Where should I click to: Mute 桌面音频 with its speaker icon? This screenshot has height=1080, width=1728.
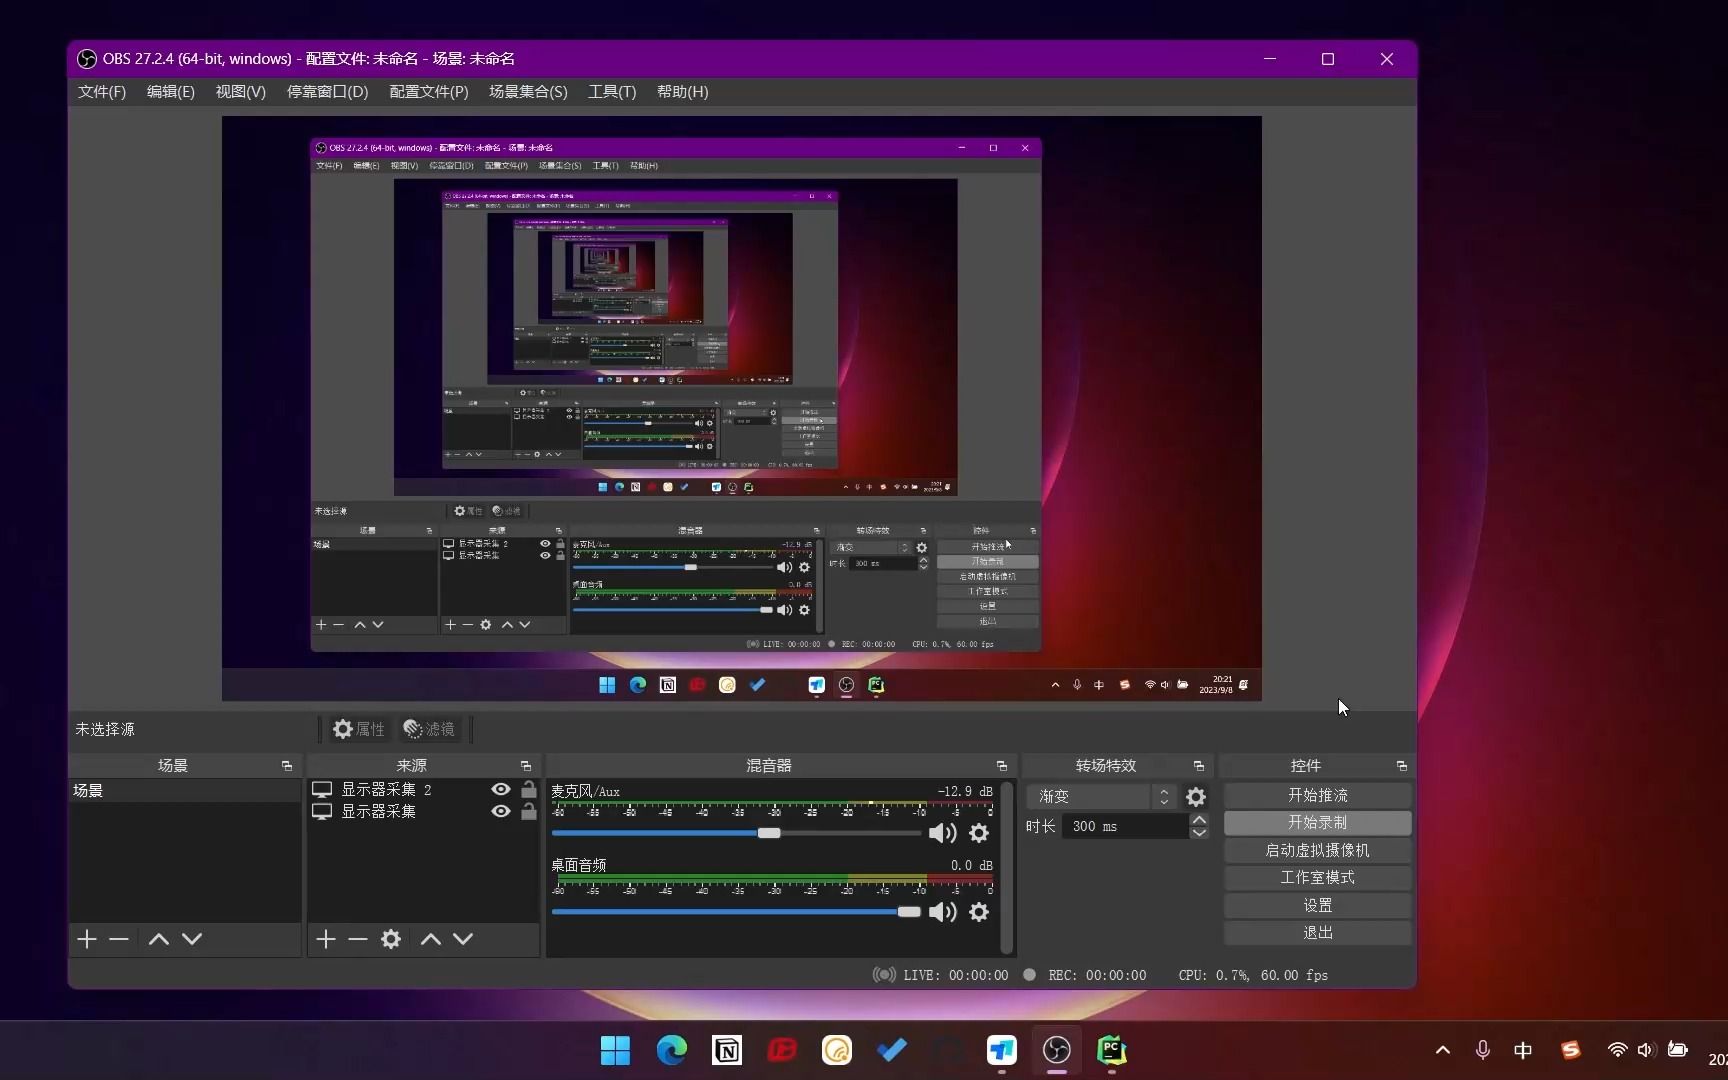[x=941, y=911]
